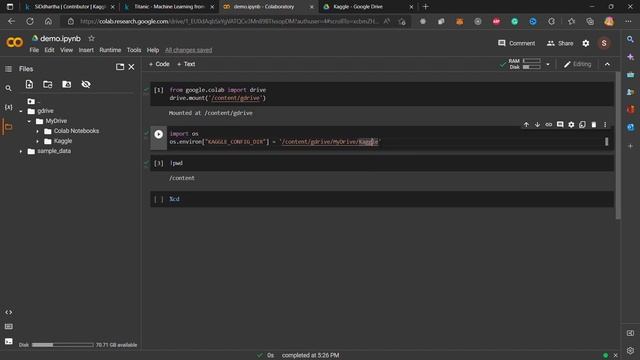Screen dimensions: 640x360
Task: Click the browser address bar
Action: 229,21
